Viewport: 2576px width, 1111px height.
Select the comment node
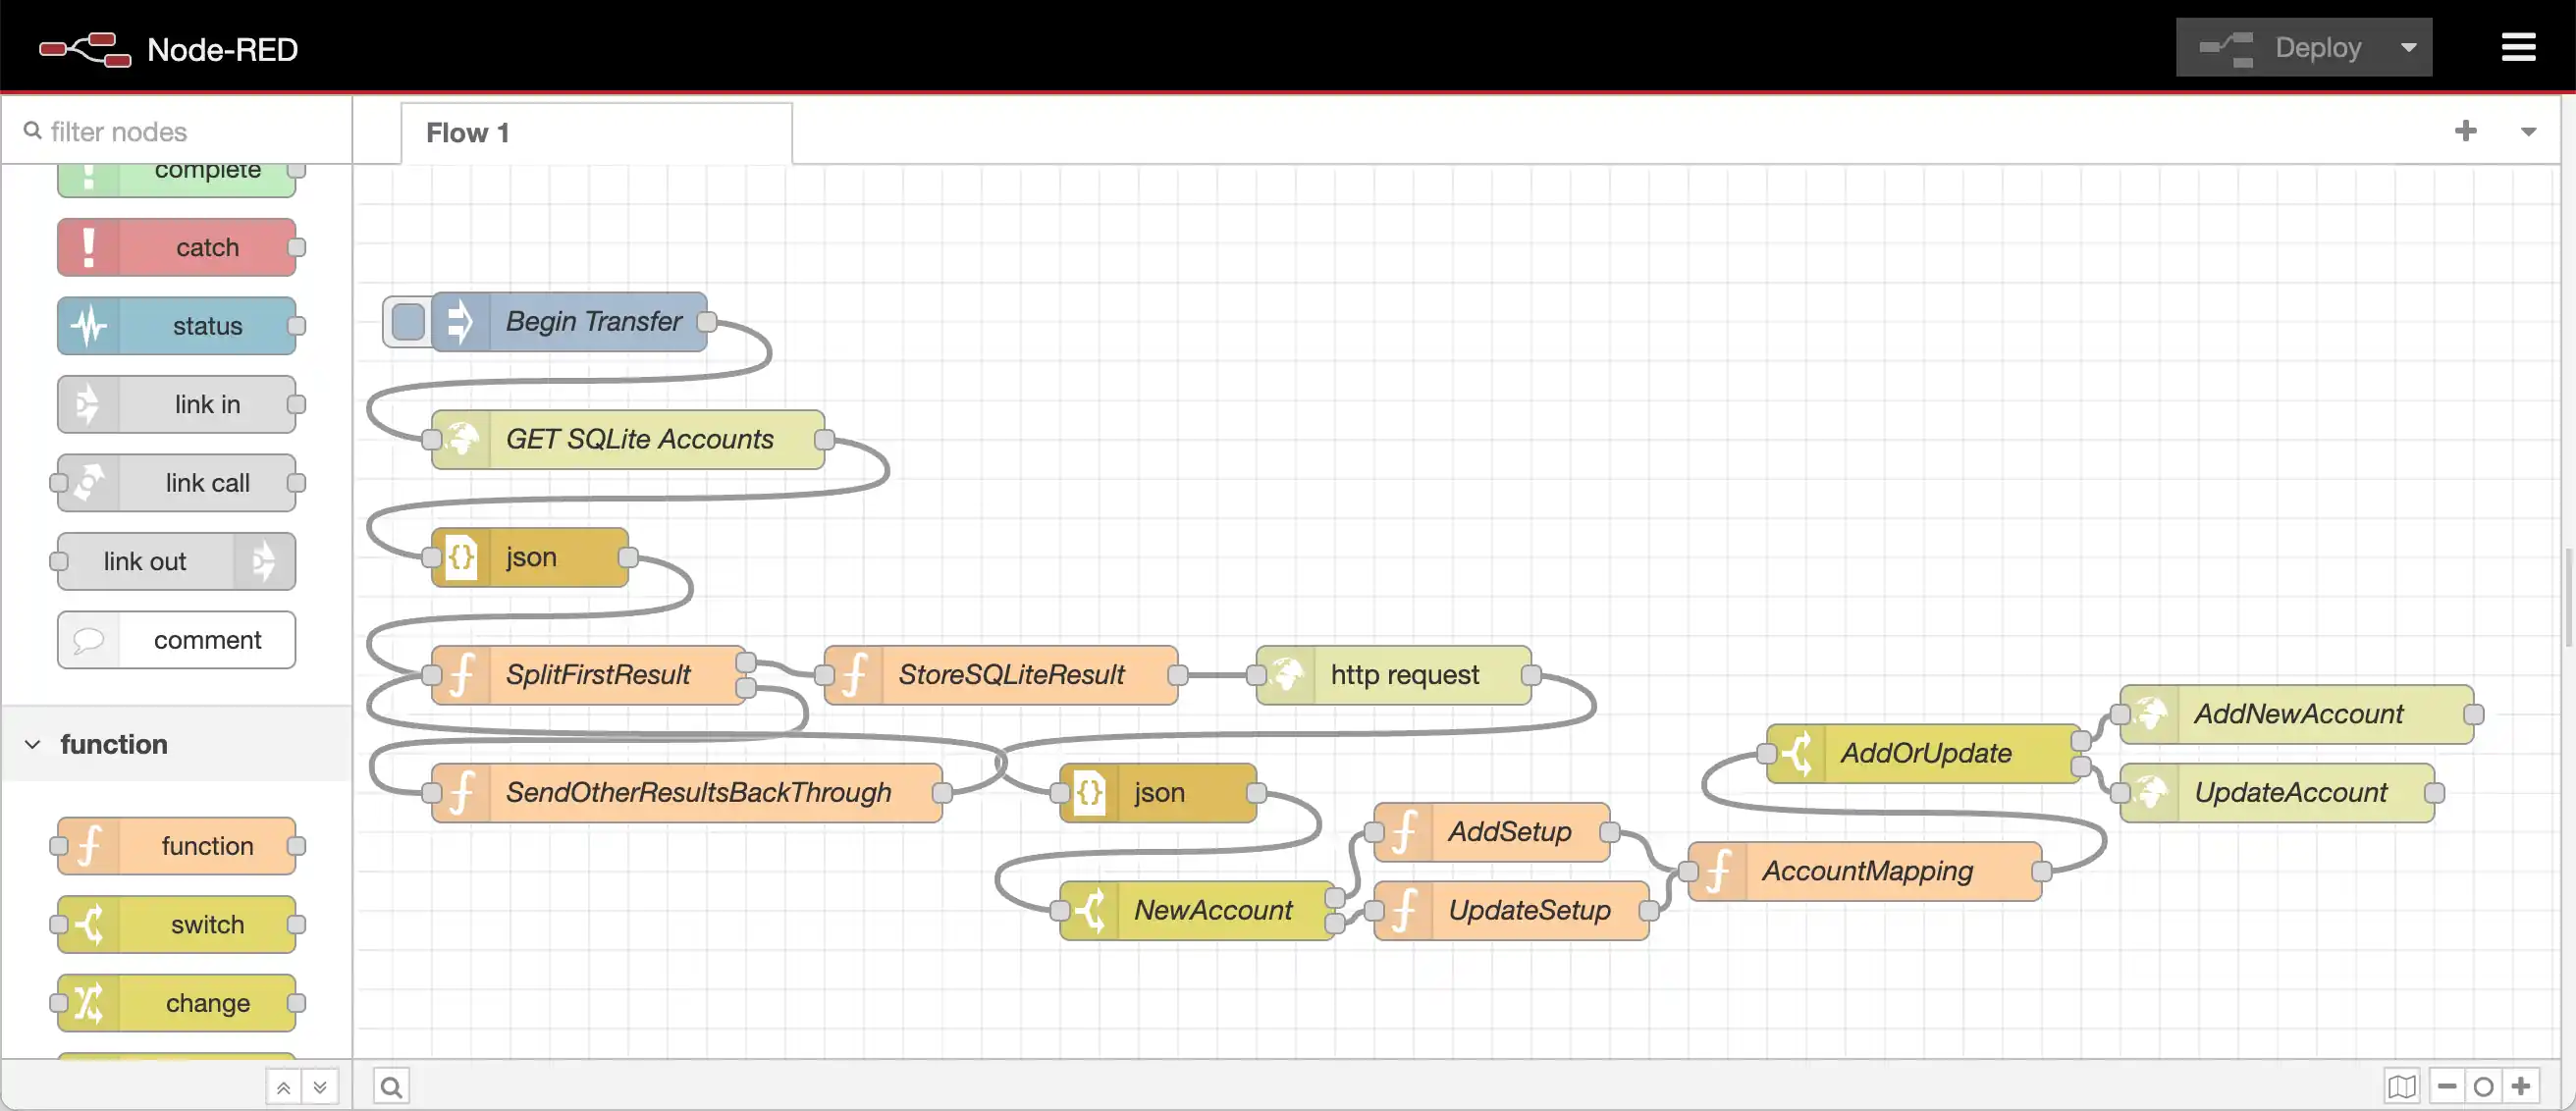coord(176,639)
